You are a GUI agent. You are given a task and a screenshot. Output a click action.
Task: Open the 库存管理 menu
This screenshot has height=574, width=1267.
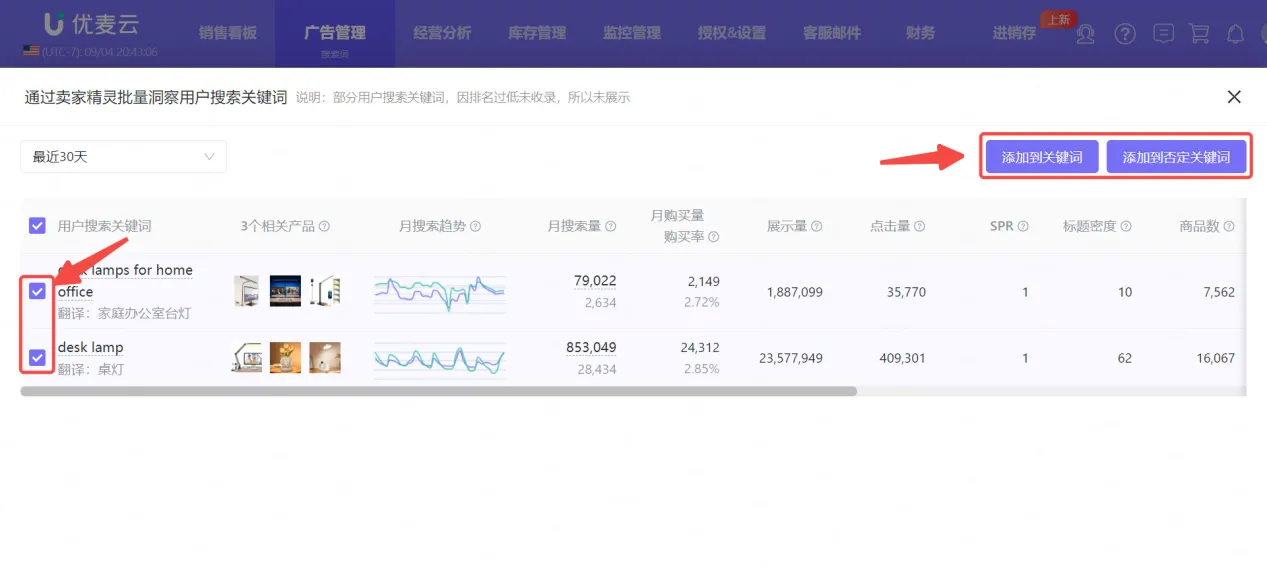(x=537, y=33)
